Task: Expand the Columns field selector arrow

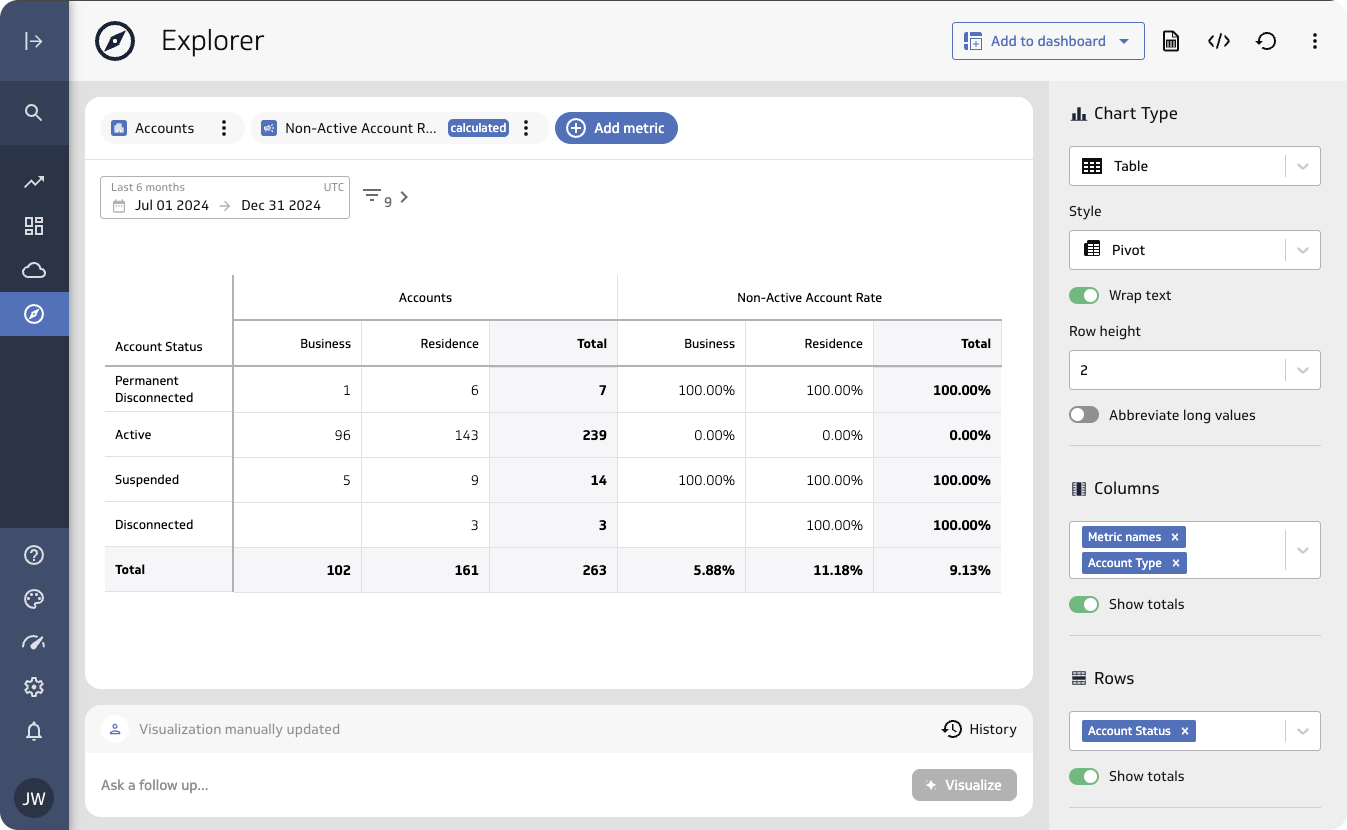Action: coord(1303,550)
